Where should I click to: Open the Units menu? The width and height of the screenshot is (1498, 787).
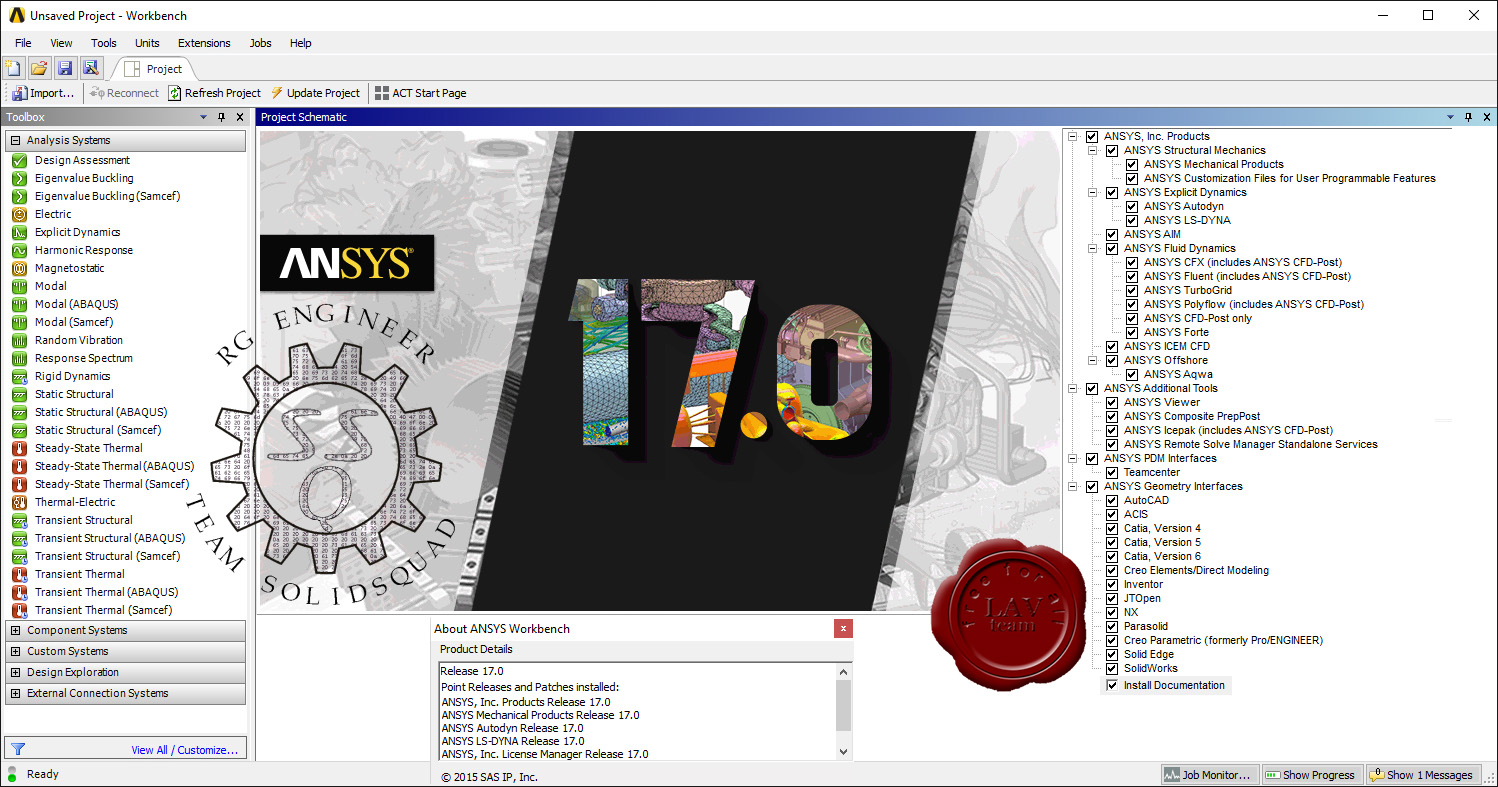click(147, 43)
